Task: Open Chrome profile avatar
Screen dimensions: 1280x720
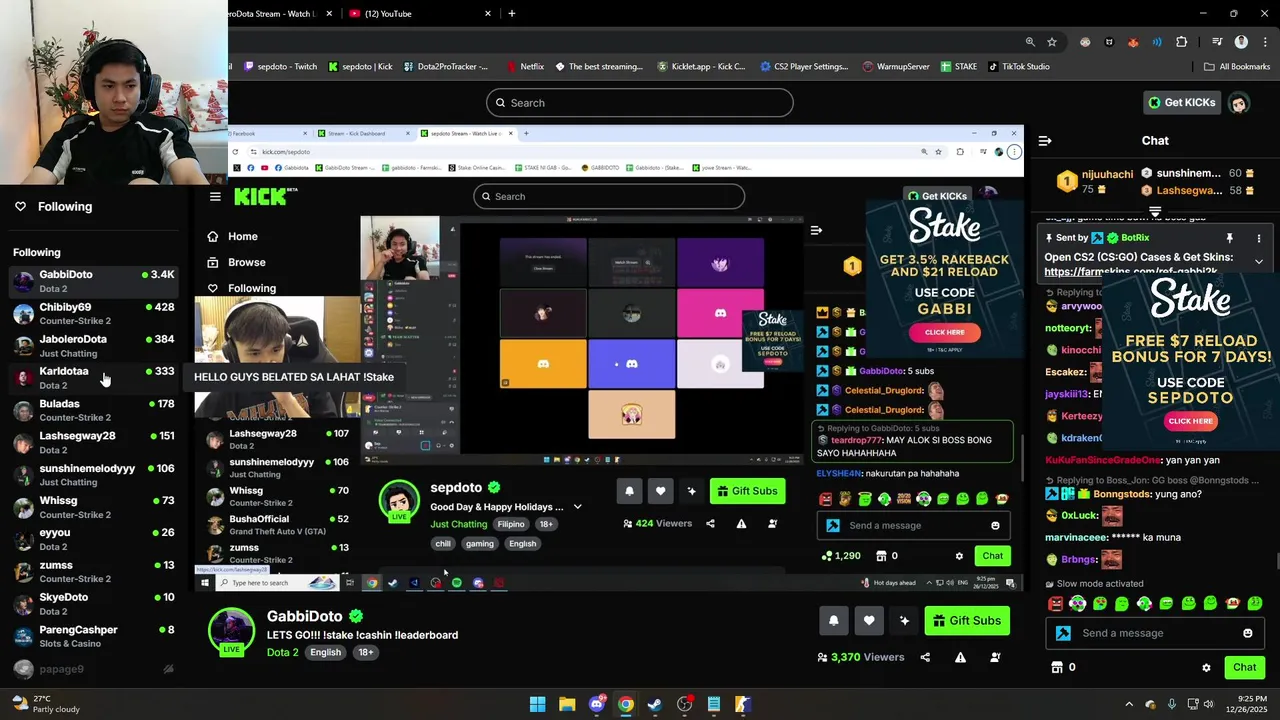Action: tap(1241, 42)
